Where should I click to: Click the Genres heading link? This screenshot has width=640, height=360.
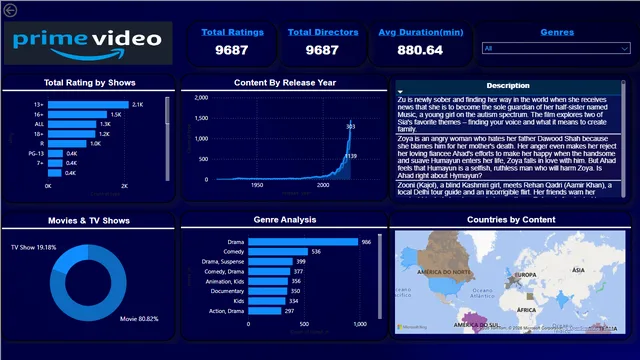[557, 32]
